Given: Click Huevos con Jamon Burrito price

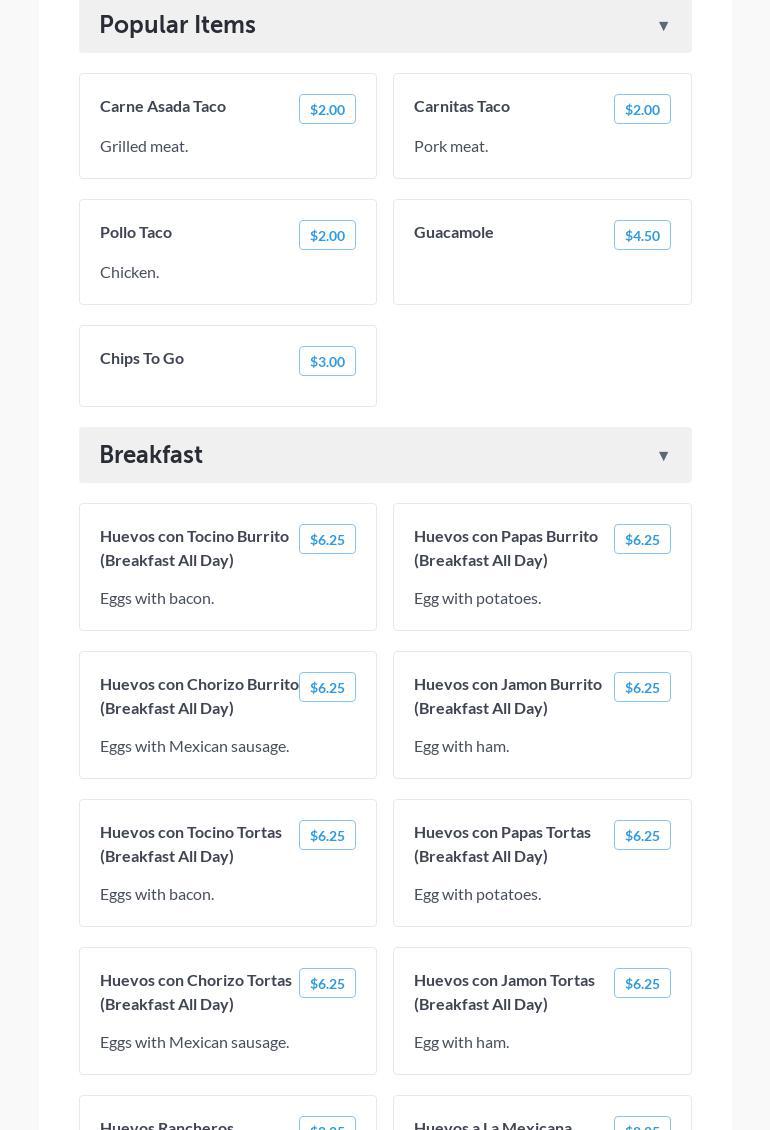Looking at the screenshot, I should point(642,688).
